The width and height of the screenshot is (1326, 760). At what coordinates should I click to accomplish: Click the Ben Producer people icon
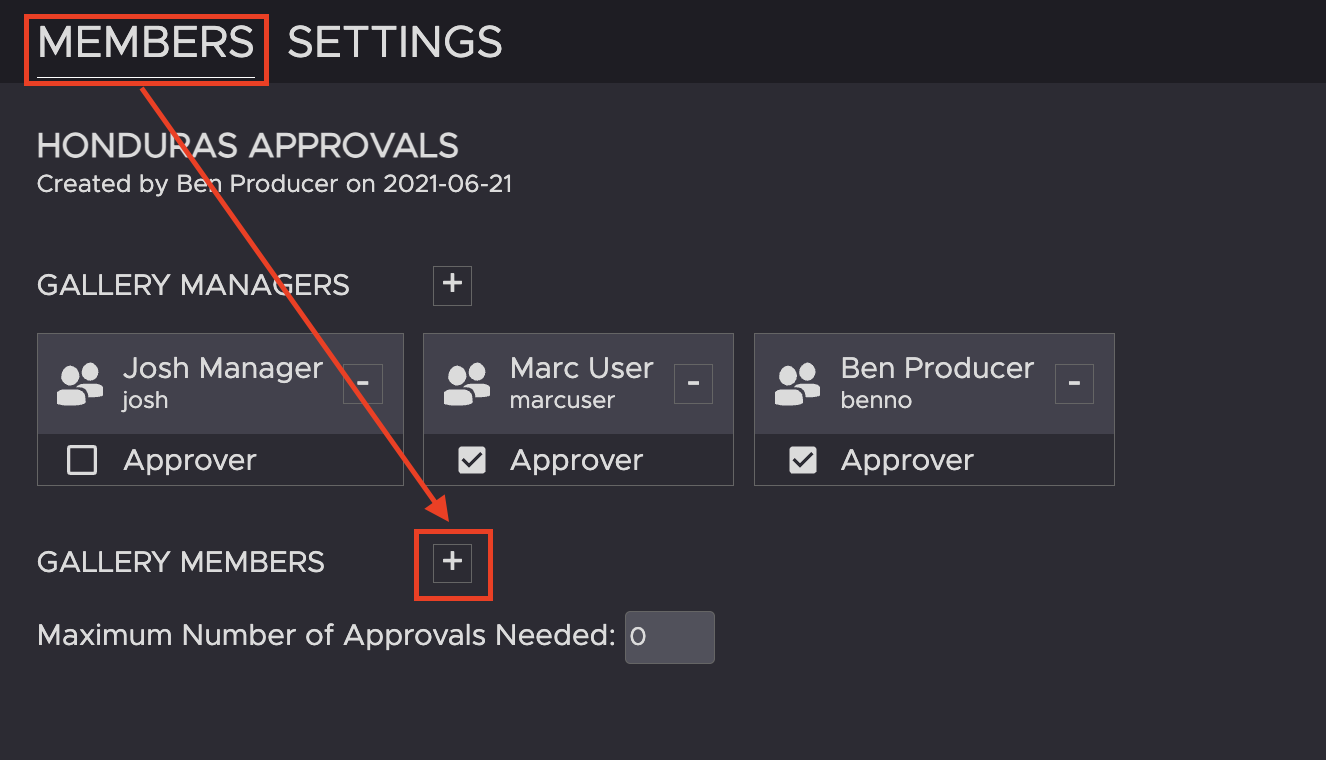tap(798, 385)
